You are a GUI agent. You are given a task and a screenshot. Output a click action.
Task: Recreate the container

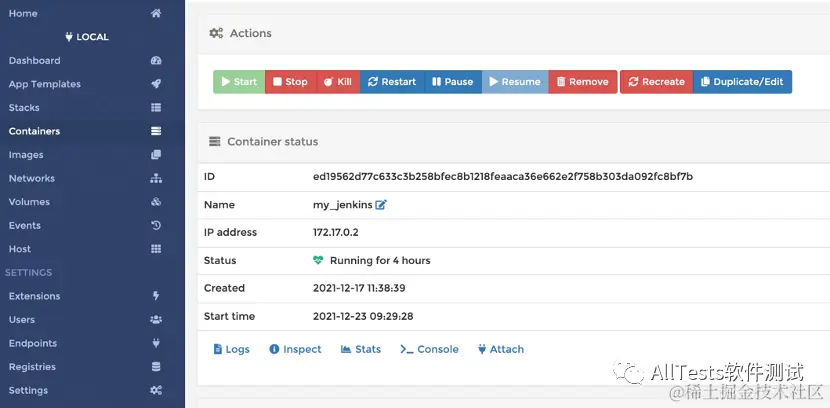tap(656, 82)
